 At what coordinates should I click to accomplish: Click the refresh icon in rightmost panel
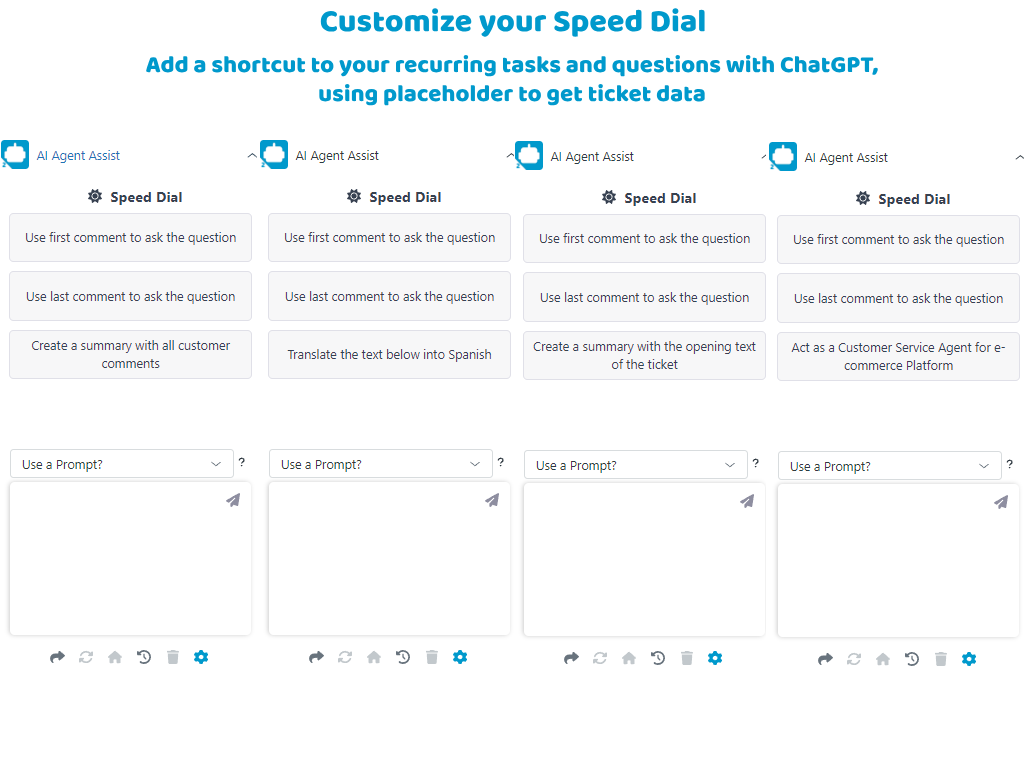[x=854, y=659]
